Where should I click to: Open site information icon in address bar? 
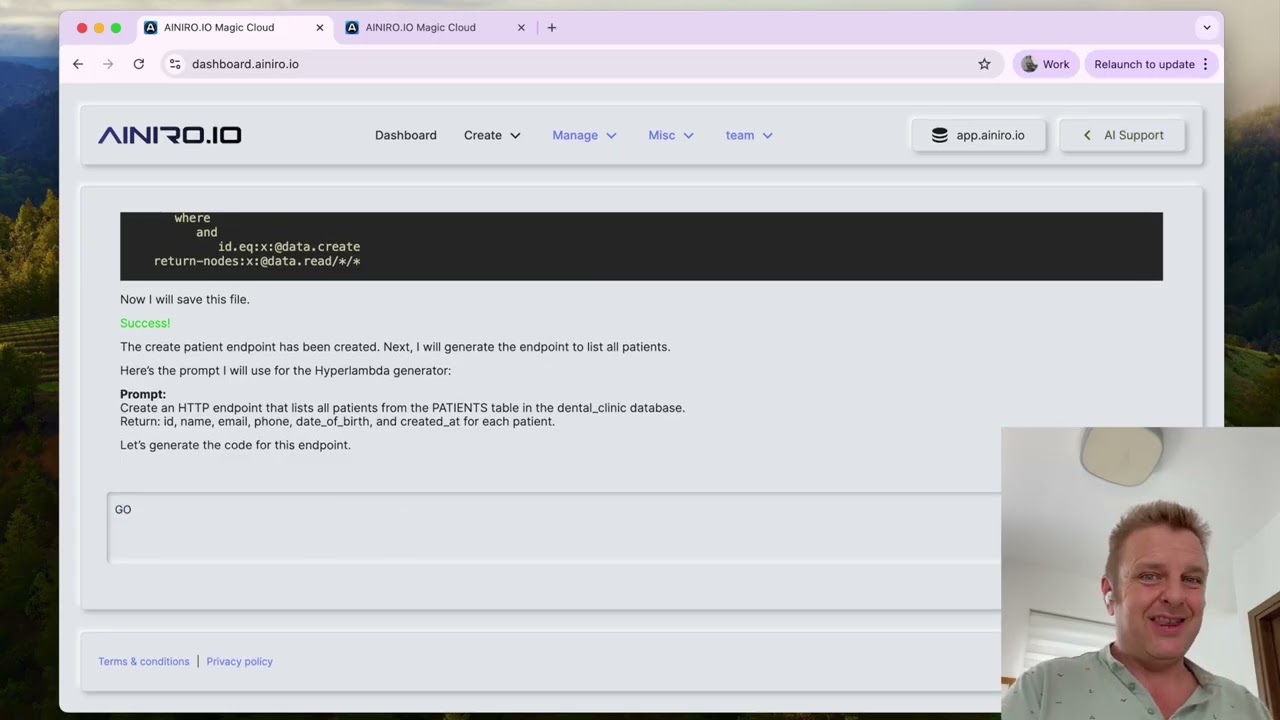click(x=175, y=64)
